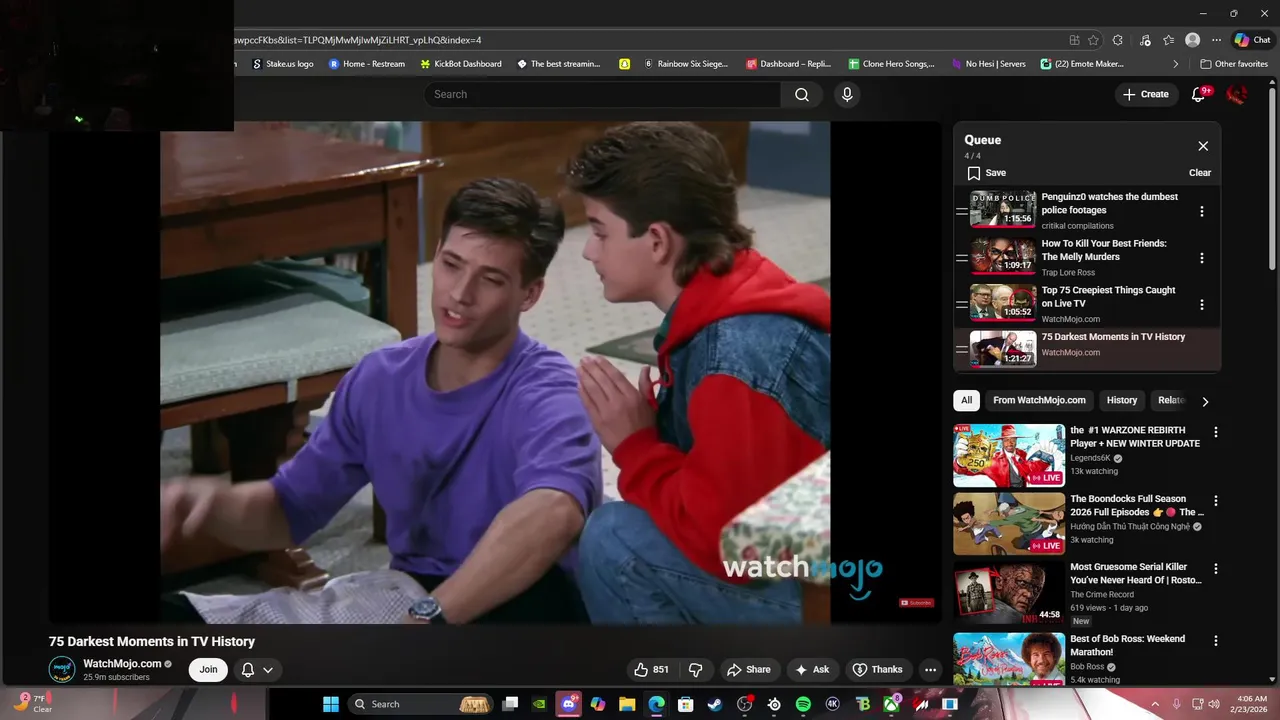
Task: Open options for Most Gruesome Serial Killer video
Action: click(x=1216, y=569)
